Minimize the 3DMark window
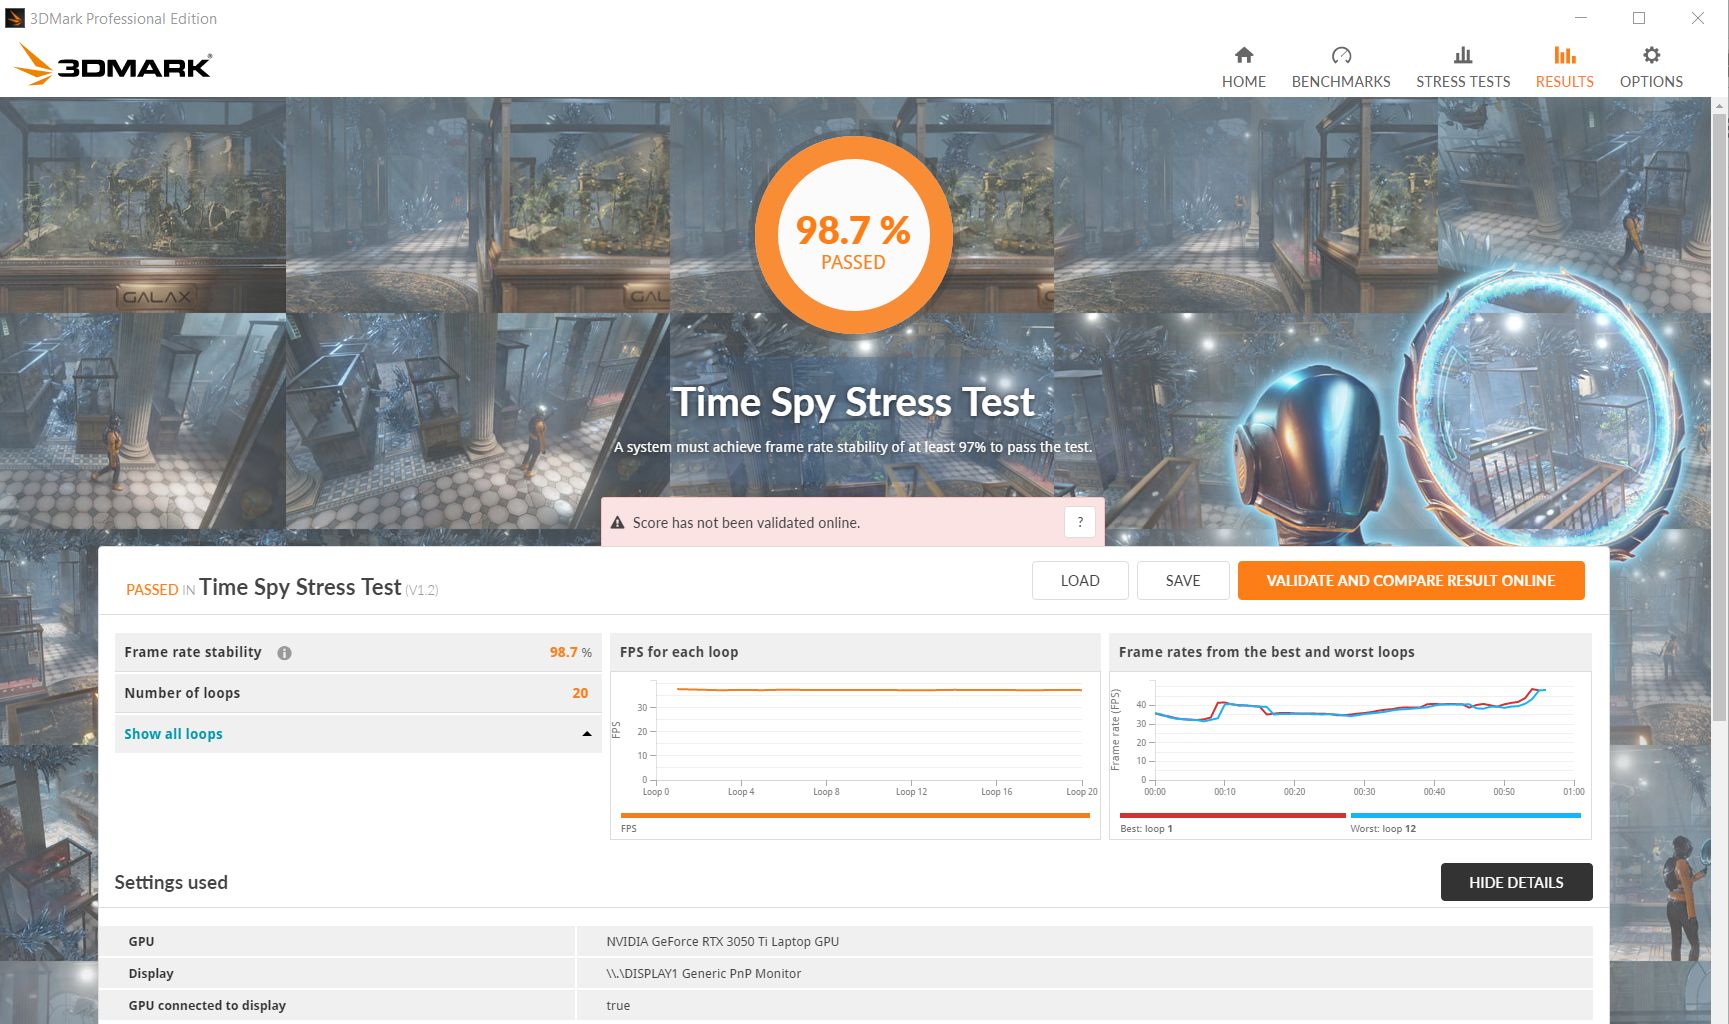Image resolution: width=1729 pixels, height=1024 pixels. [x=1581, y=18]
